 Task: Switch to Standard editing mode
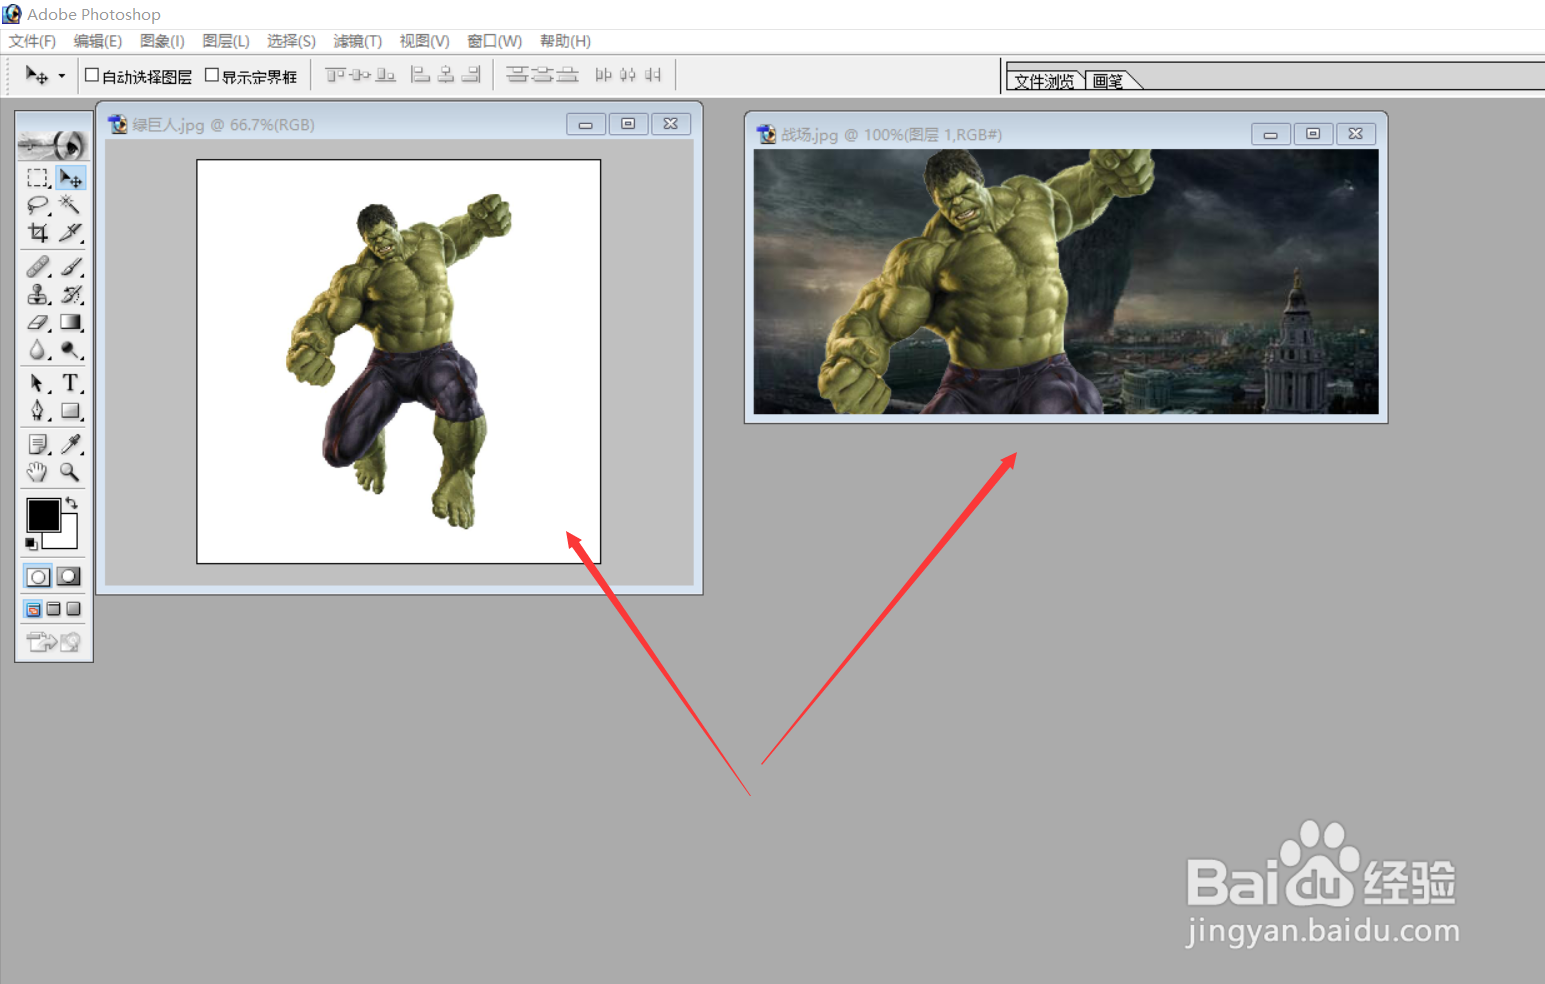point(38,576)
